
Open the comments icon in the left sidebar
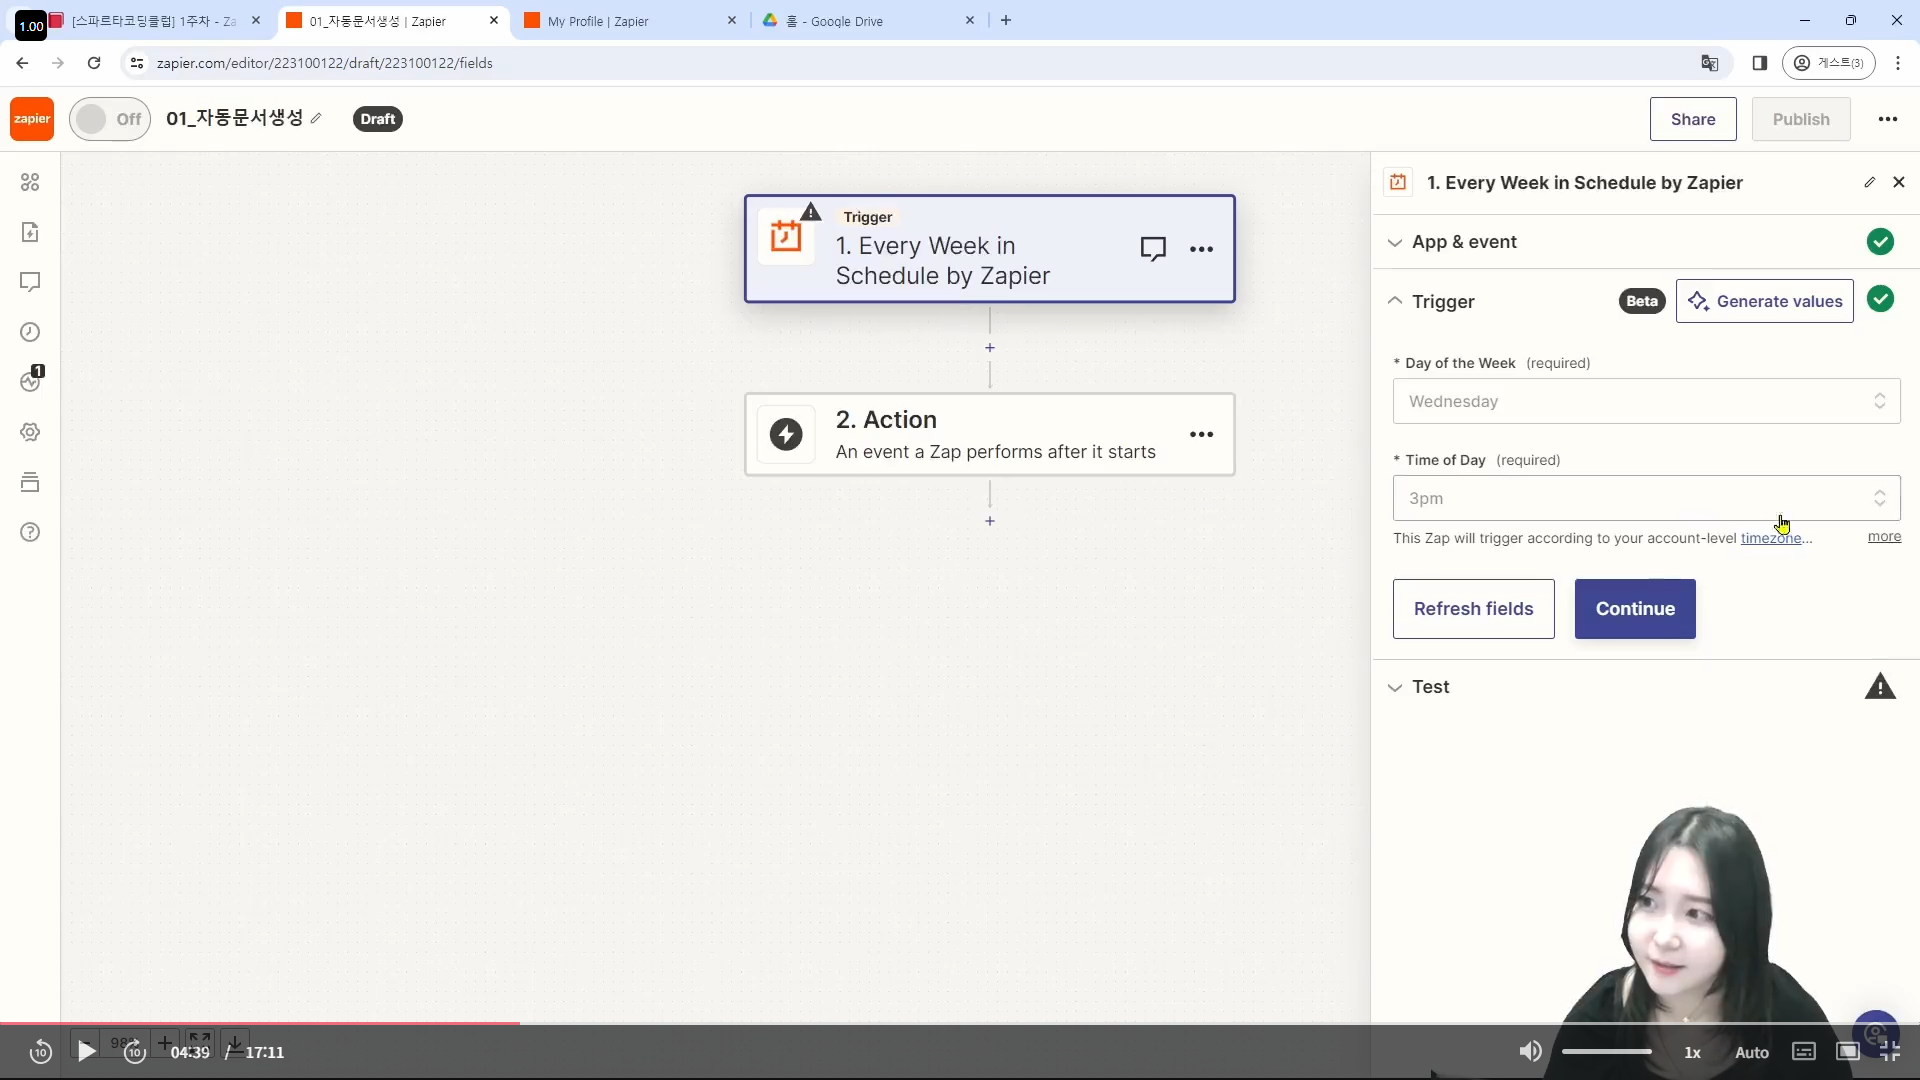click(x=30, y=282)
